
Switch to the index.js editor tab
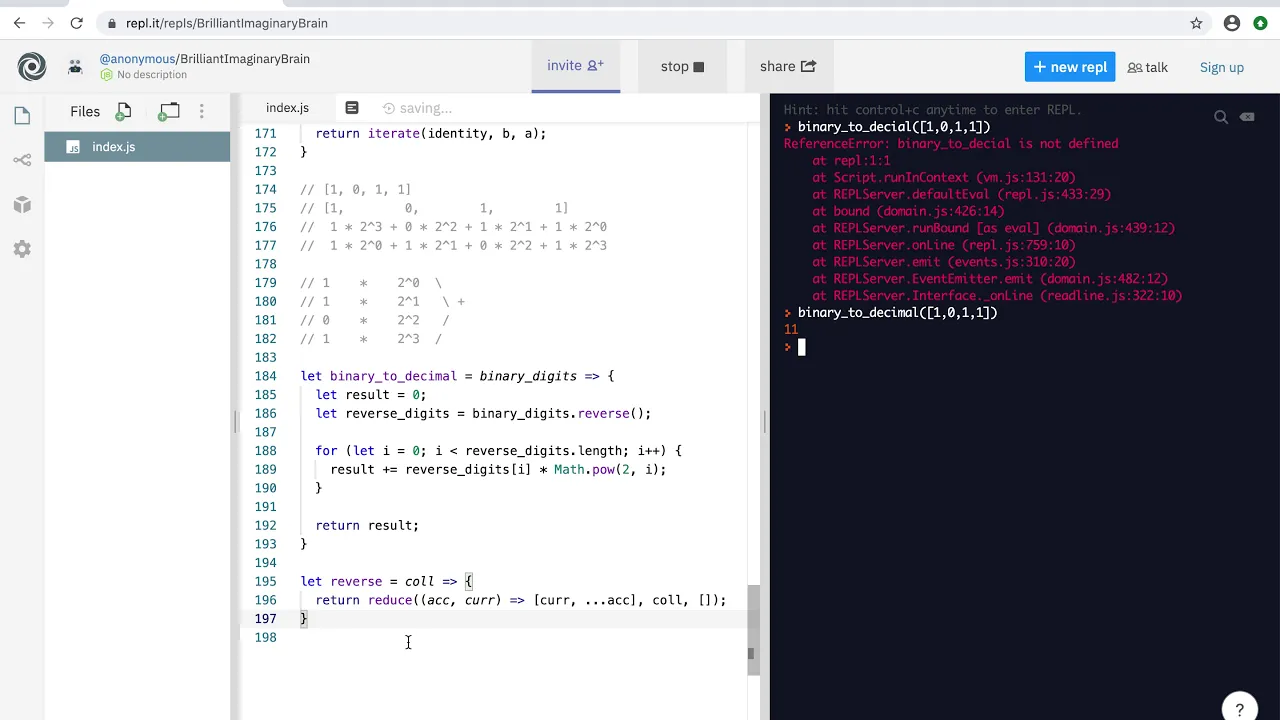click(x=287, y=108)
